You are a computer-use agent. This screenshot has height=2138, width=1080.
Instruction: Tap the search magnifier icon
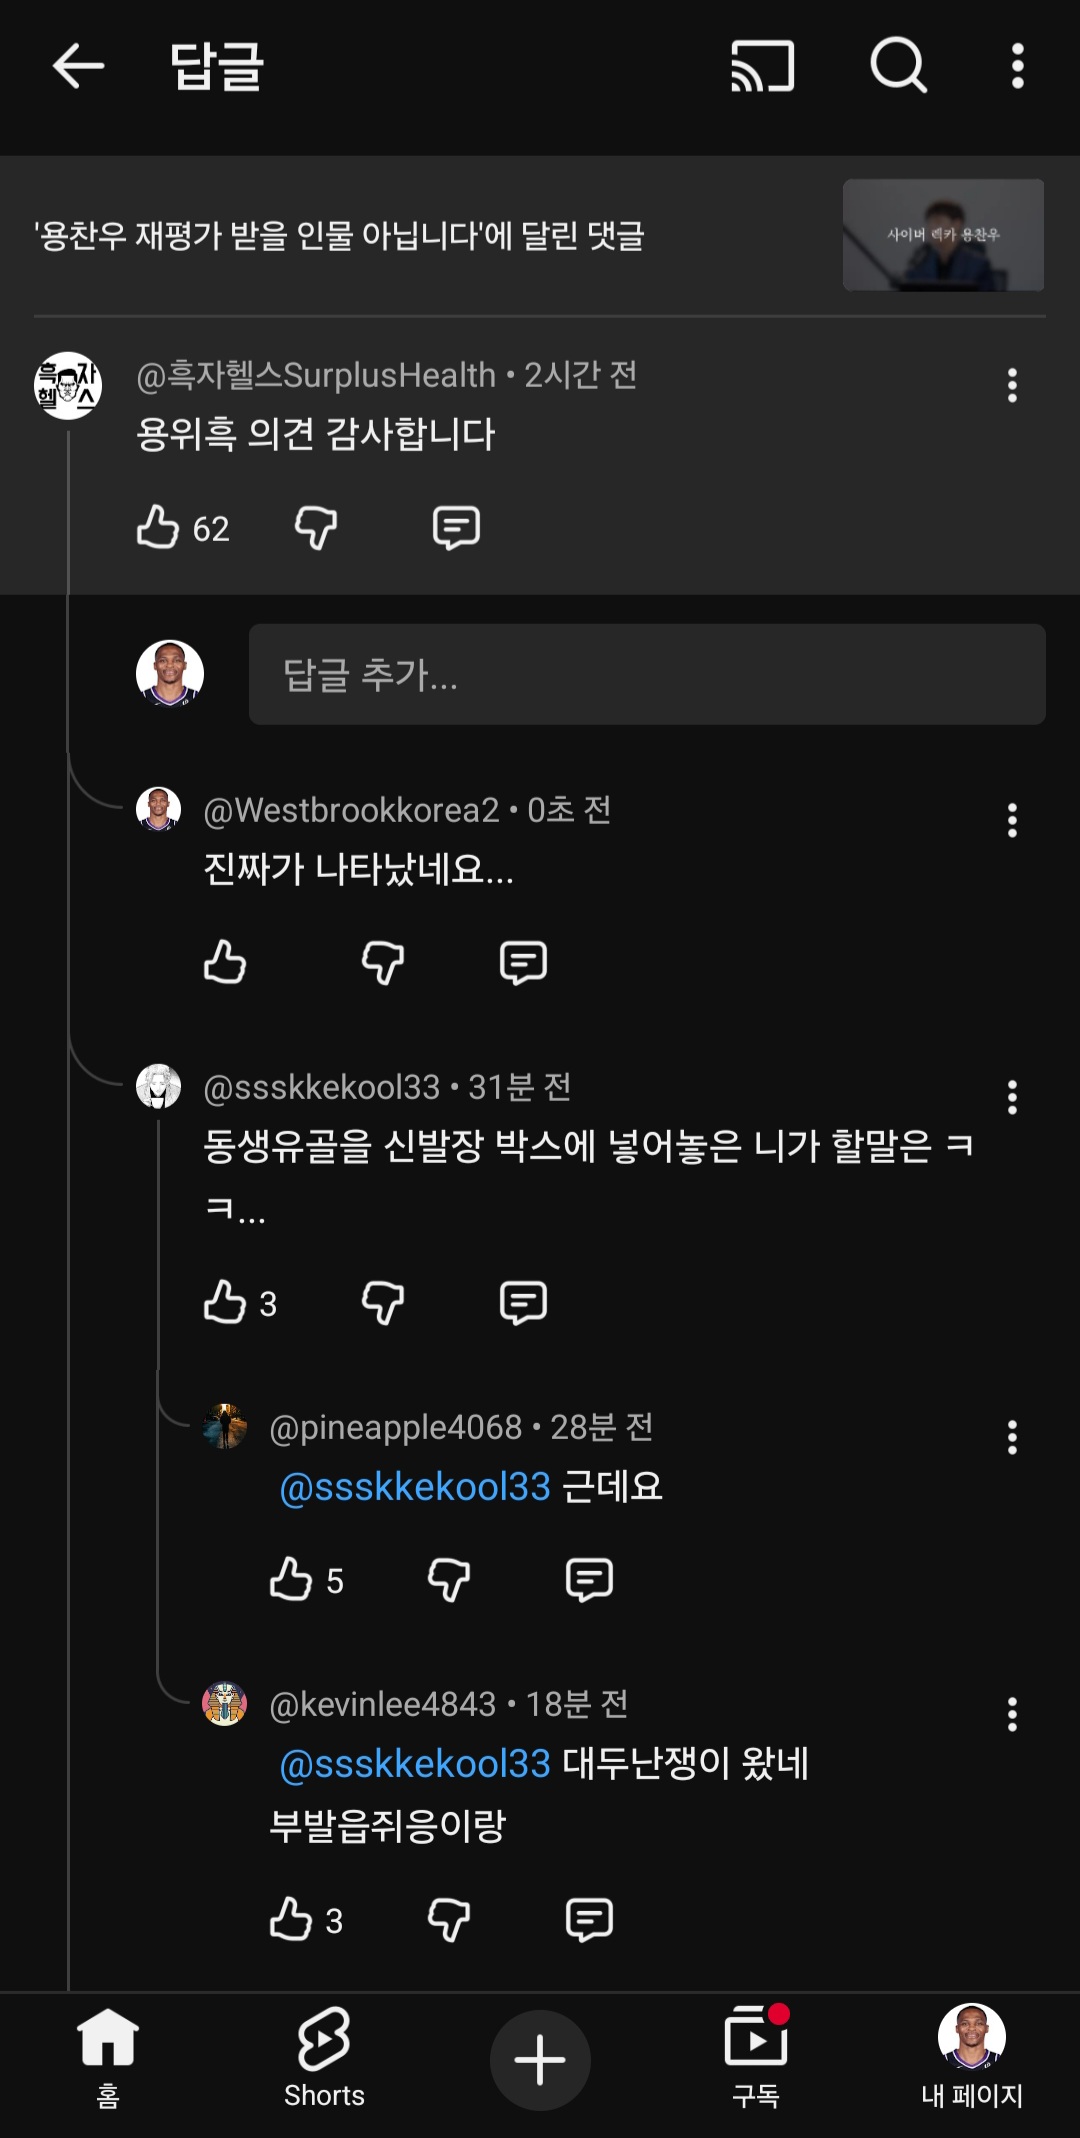pos(898,66)
